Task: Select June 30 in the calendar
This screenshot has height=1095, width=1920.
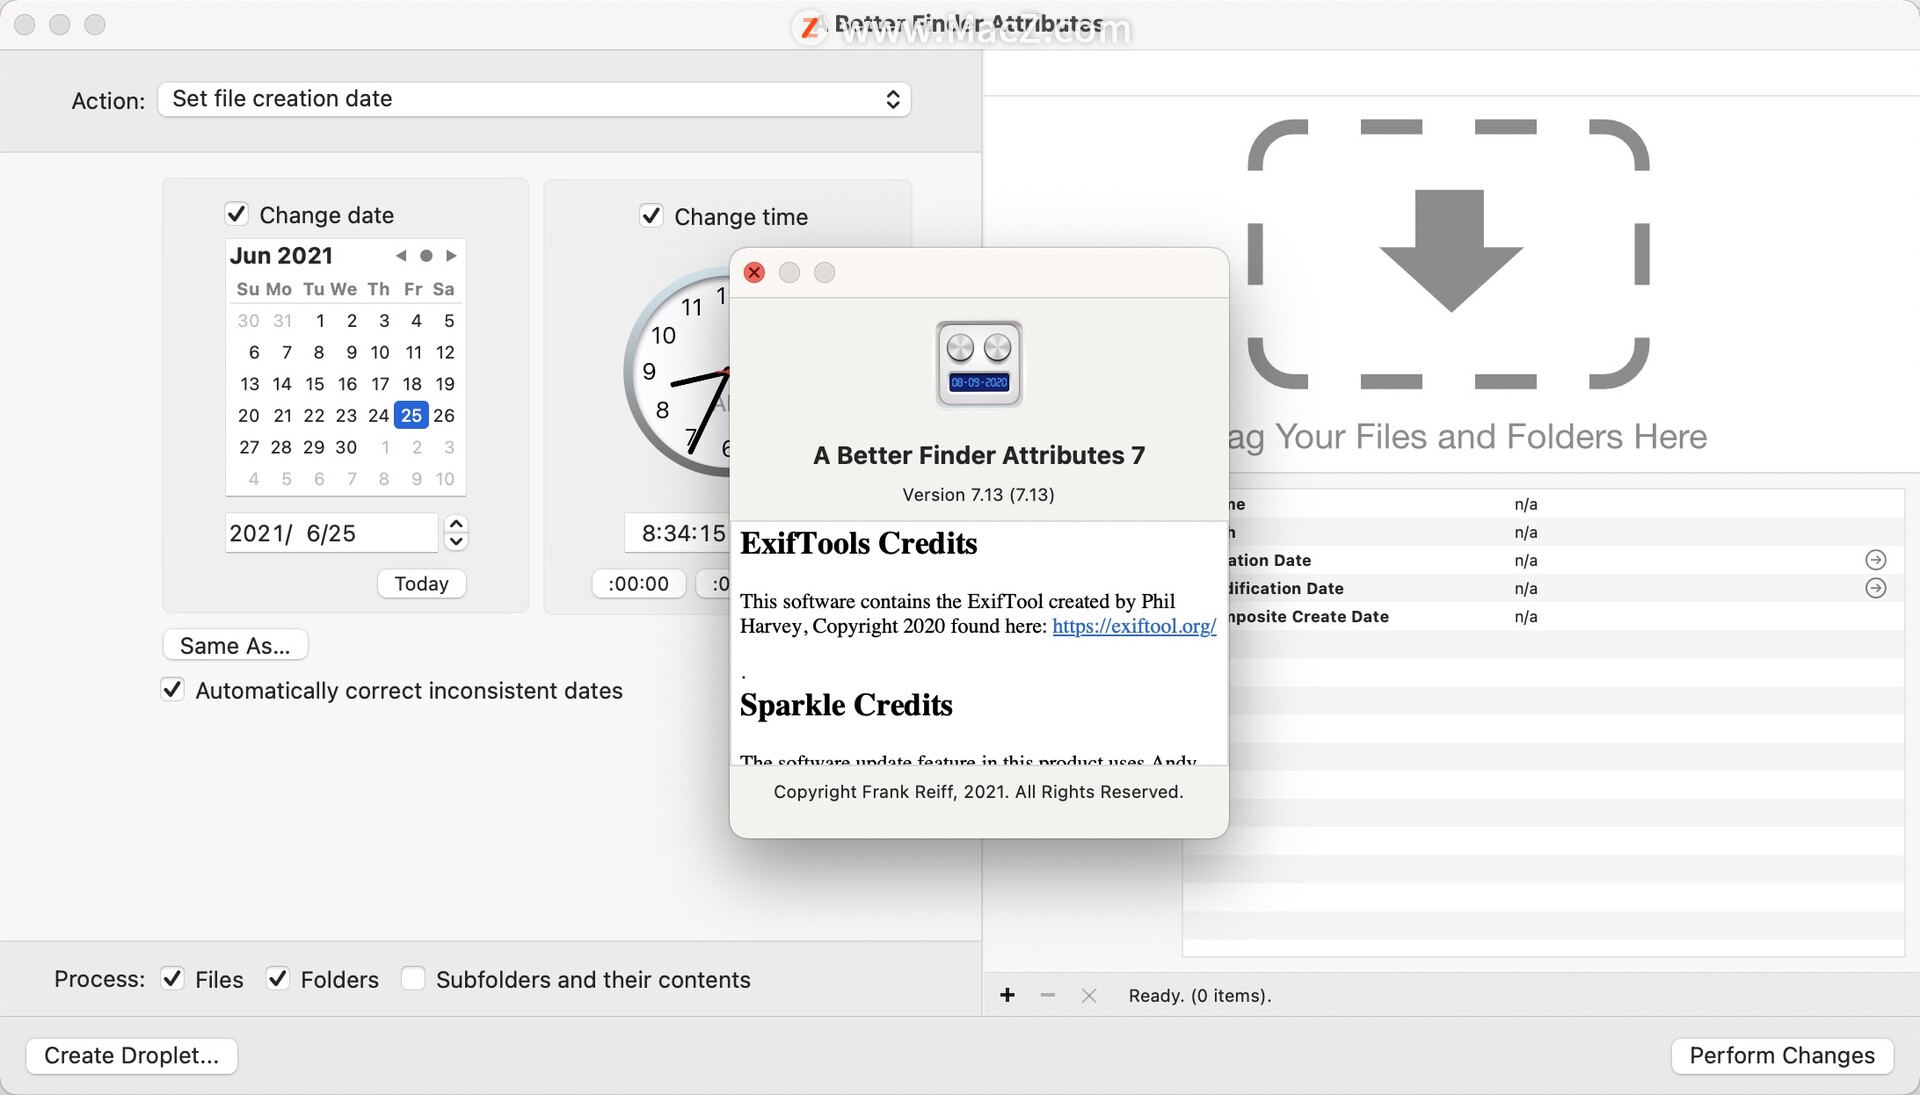Action: tap(346, 447)
